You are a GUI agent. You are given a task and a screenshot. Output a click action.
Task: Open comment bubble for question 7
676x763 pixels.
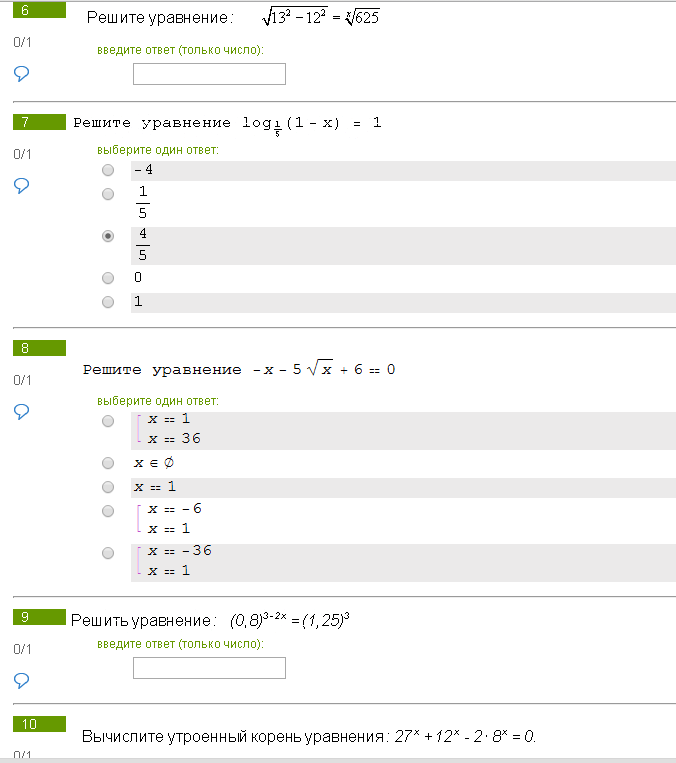21,185
